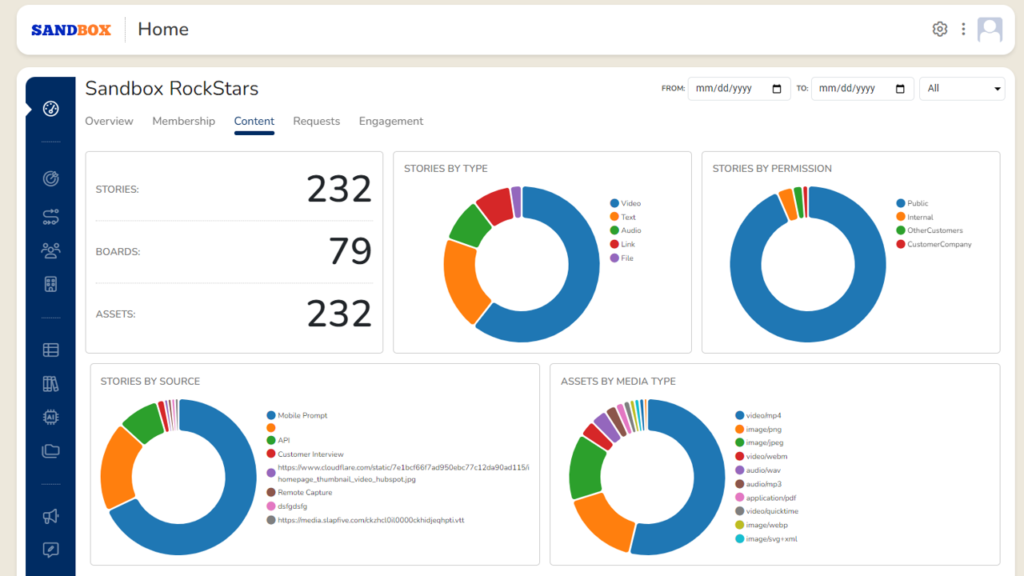1024x576 pixels.
Task: Click the stacked folders icon in sidebar
Action: tap(50, 451)
